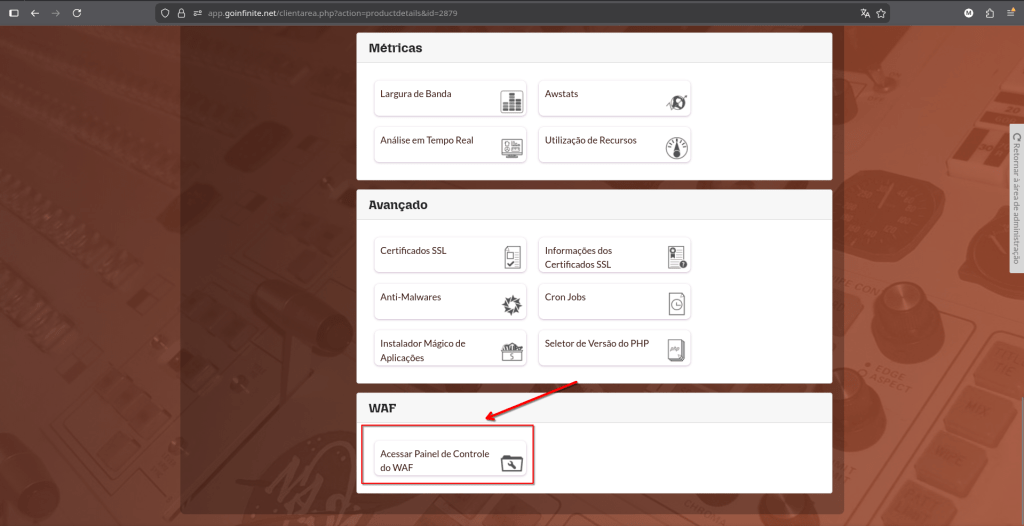The image size is (1024, 526).
Task: Open Instalador Mágico de Aplicações store icon
Action: point(511,351)
